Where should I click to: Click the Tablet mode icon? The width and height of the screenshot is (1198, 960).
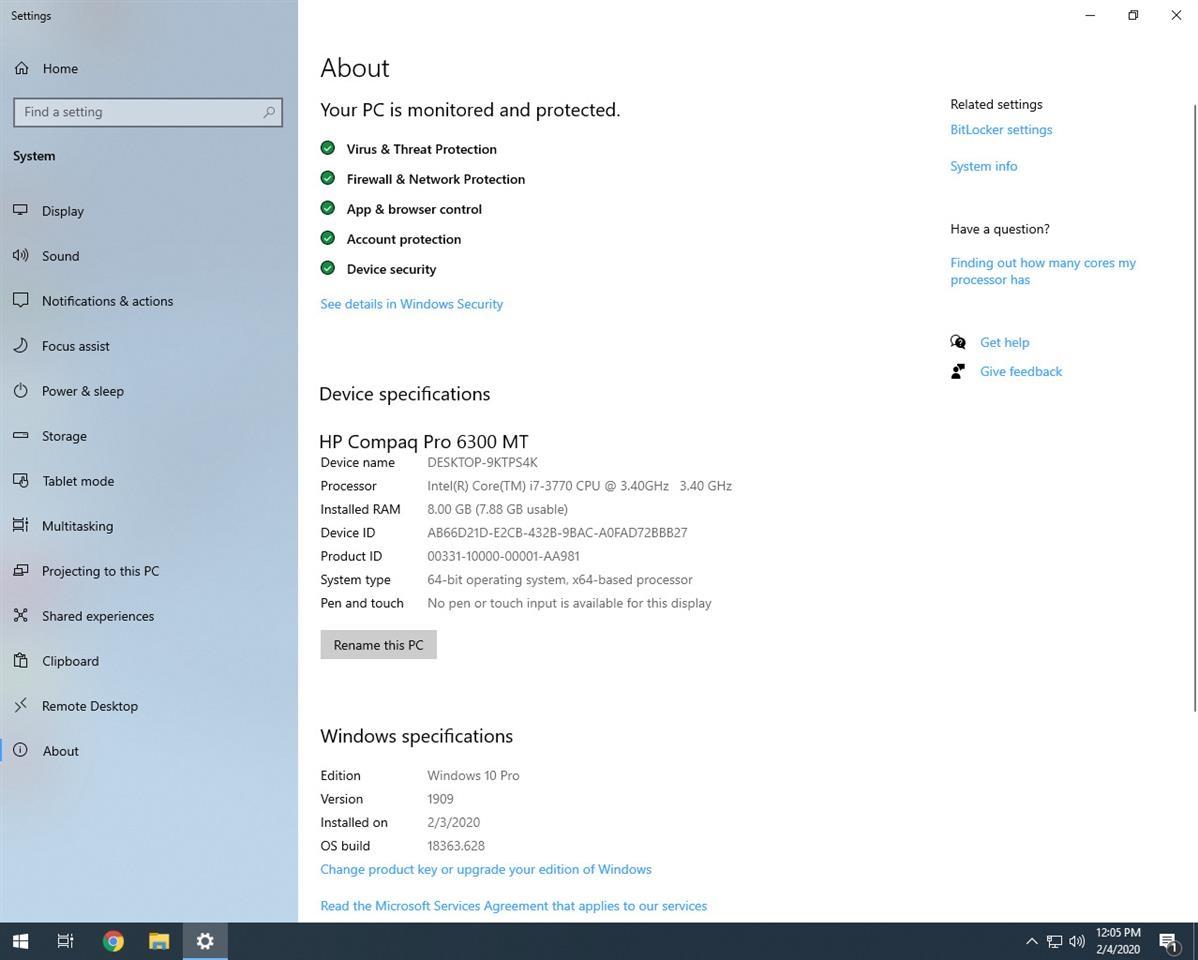21,481
